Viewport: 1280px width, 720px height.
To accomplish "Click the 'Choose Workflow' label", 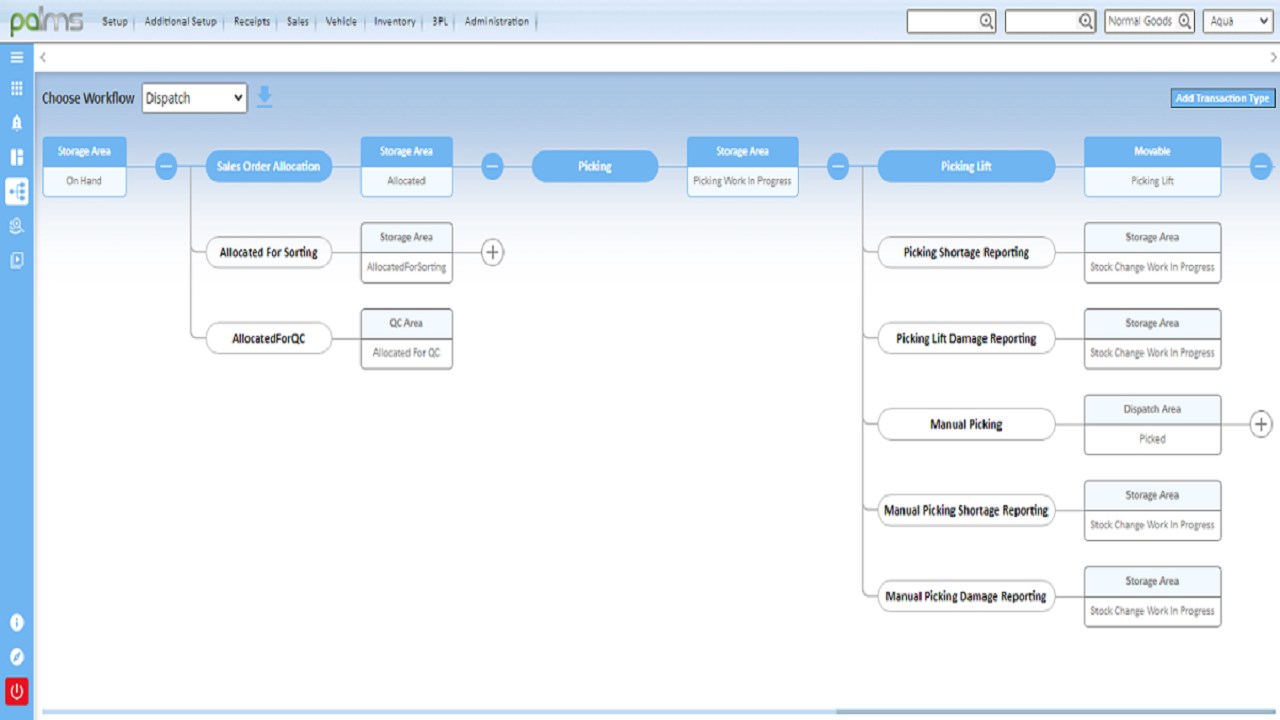I will pyautogui.click(x=88, y=98).
